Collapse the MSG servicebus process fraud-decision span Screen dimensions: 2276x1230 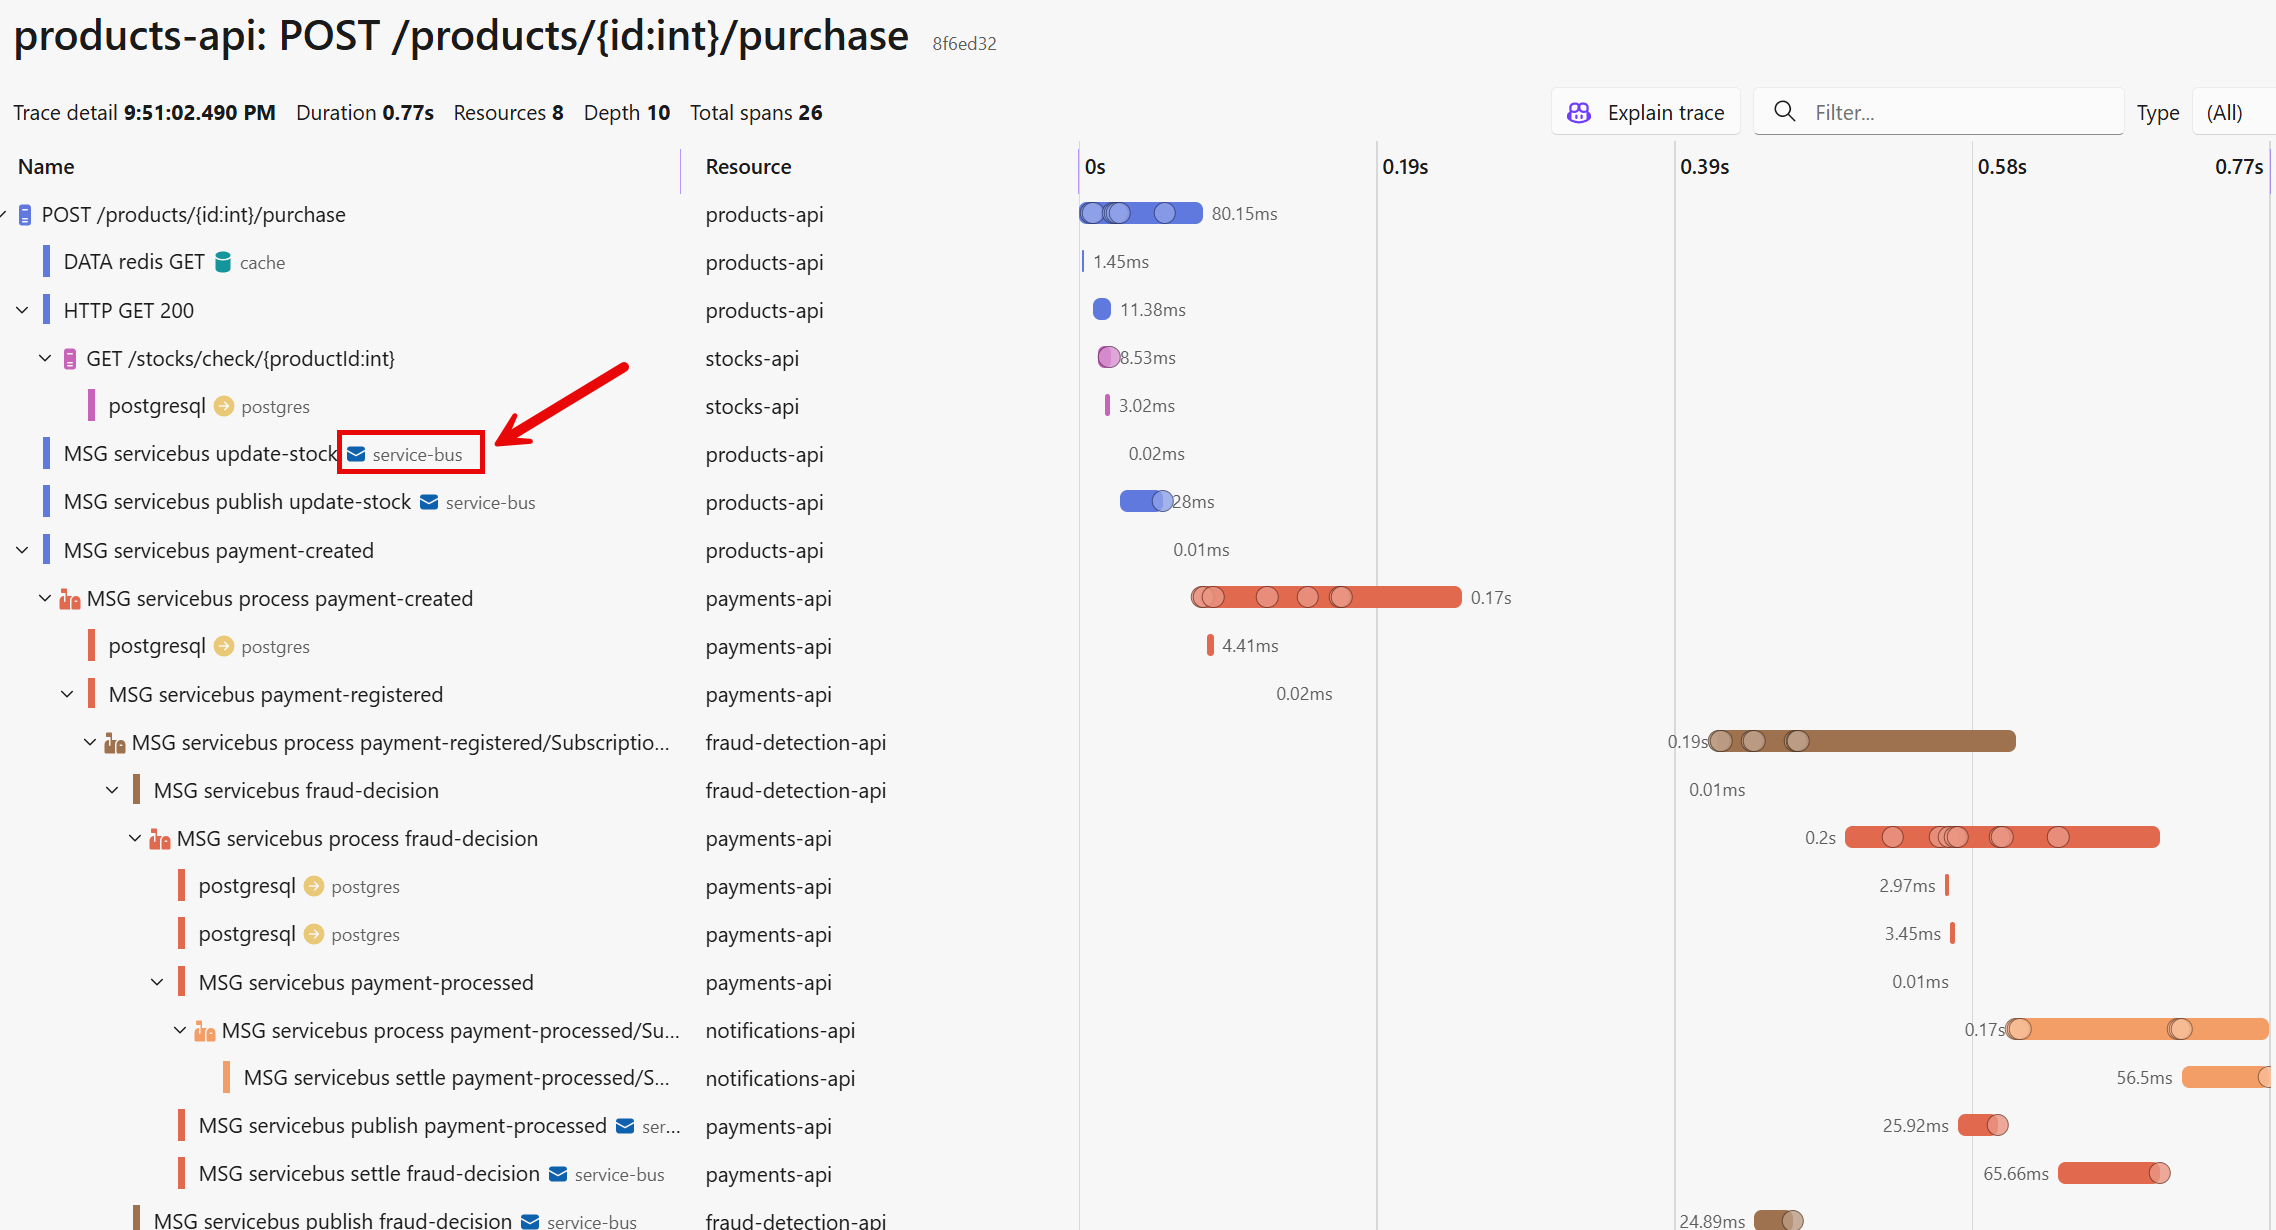(x=135, y=838)
